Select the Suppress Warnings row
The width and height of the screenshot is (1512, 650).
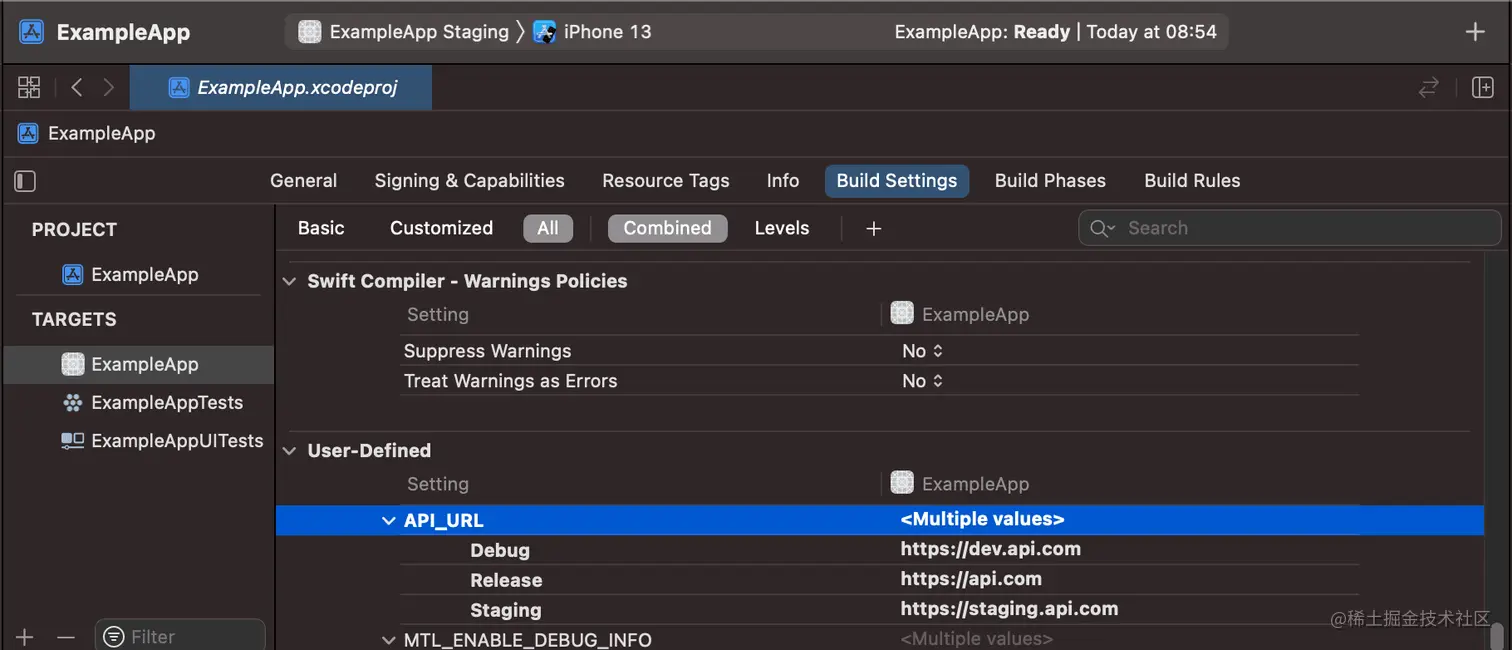click(879, 351)
